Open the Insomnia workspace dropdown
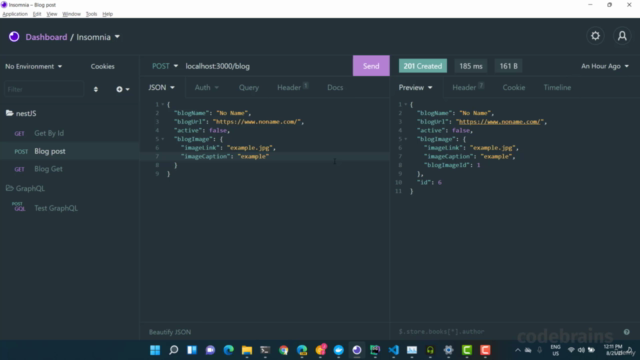 (98, 37)
